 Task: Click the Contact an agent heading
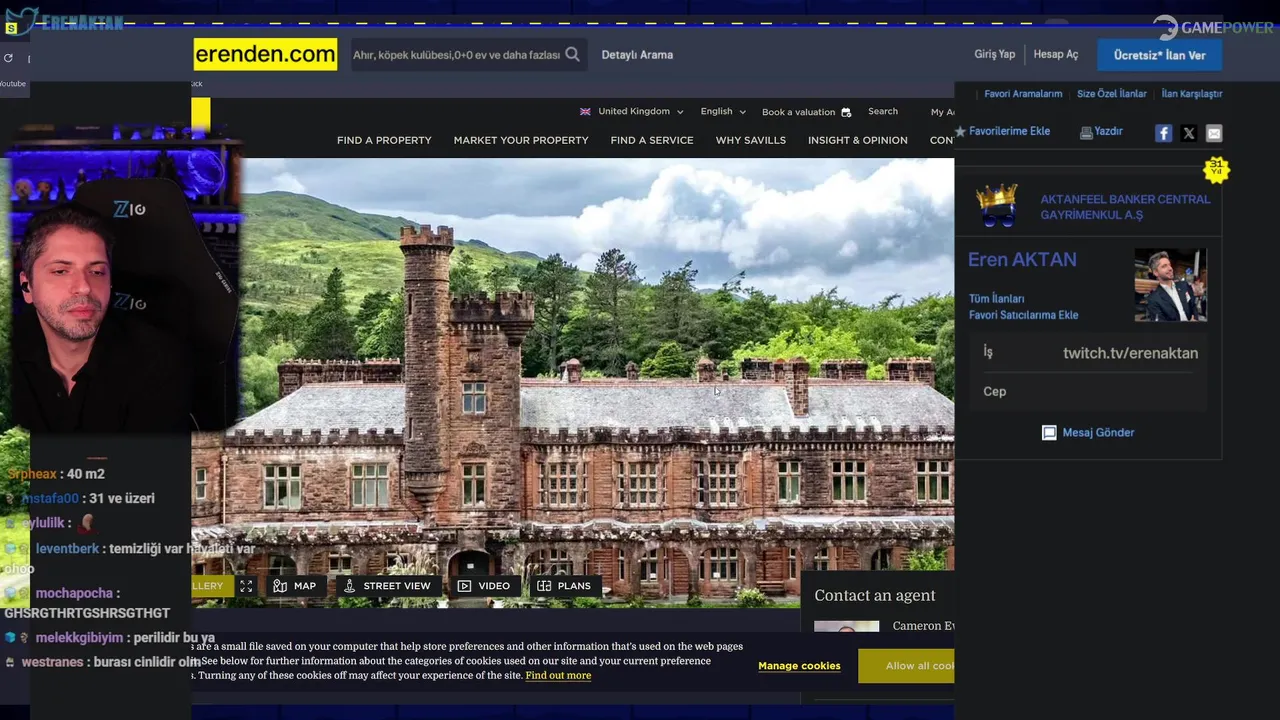point(875,596)
